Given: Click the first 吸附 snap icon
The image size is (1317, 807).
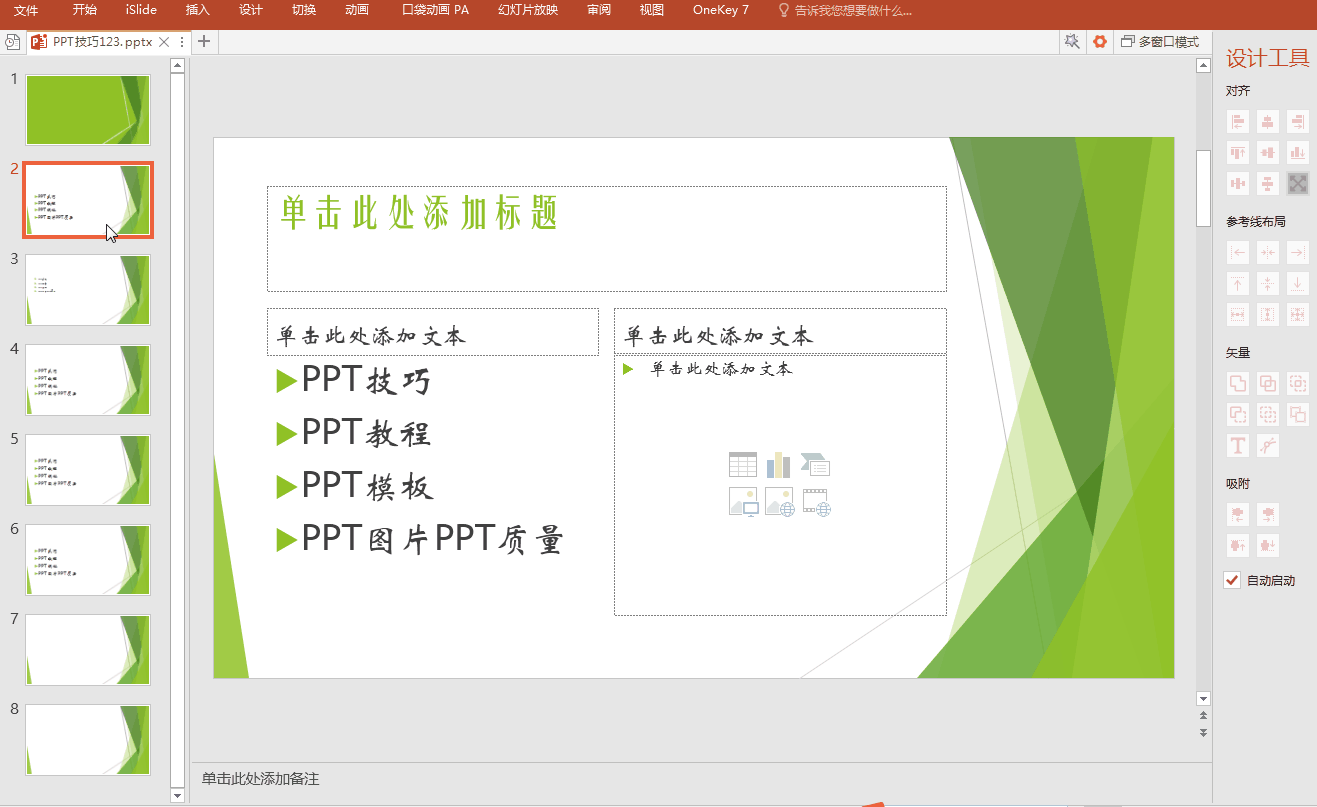Looking at the screenshot, I should [1237, 513].
